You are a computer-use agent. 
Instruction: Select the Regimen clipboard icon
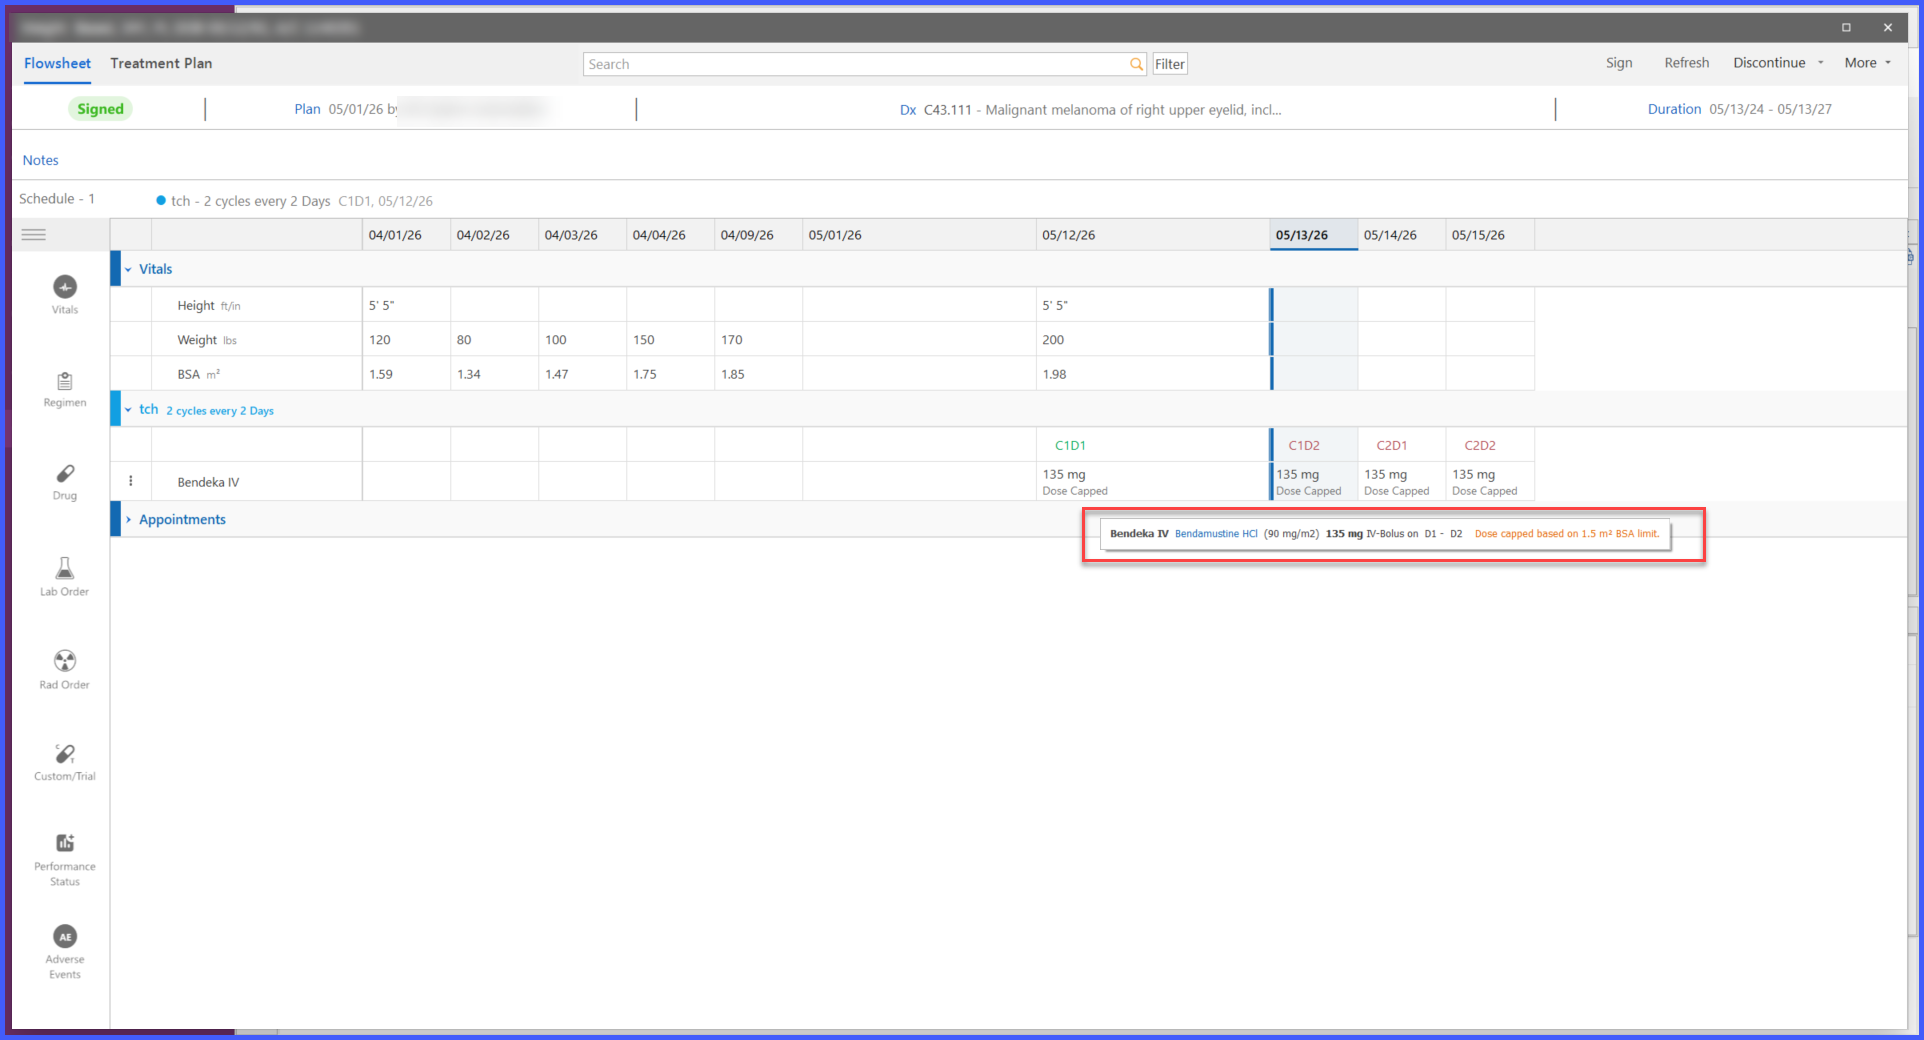tap(65, 381)
